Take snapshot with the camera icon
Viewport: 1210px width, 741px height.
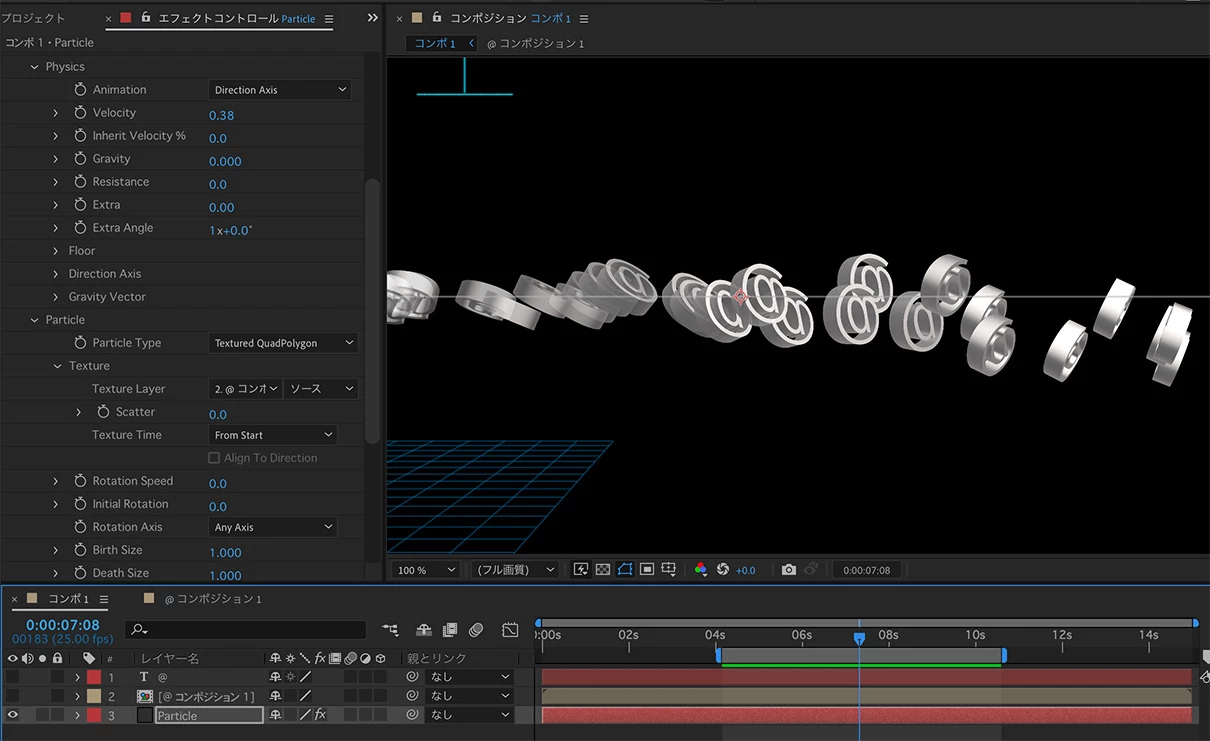(x=789, y=569)
